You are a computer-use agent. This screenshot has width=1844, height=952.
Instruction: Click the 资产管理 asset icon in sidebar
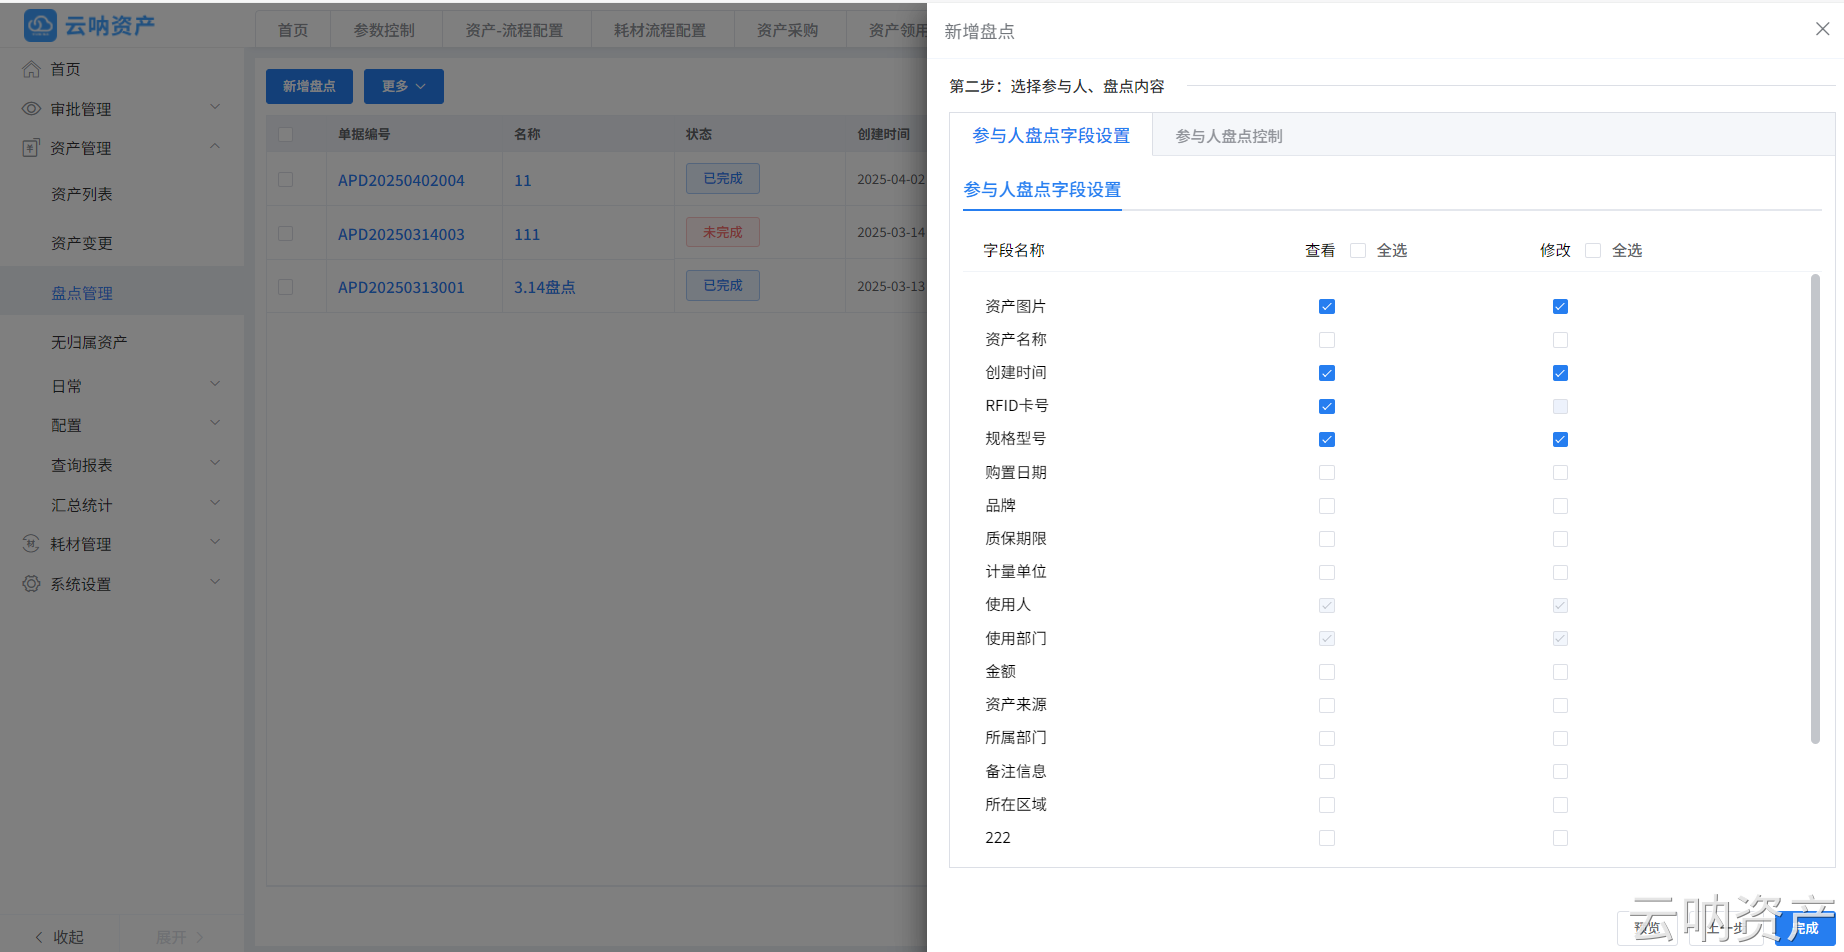[x=30, y=147]
